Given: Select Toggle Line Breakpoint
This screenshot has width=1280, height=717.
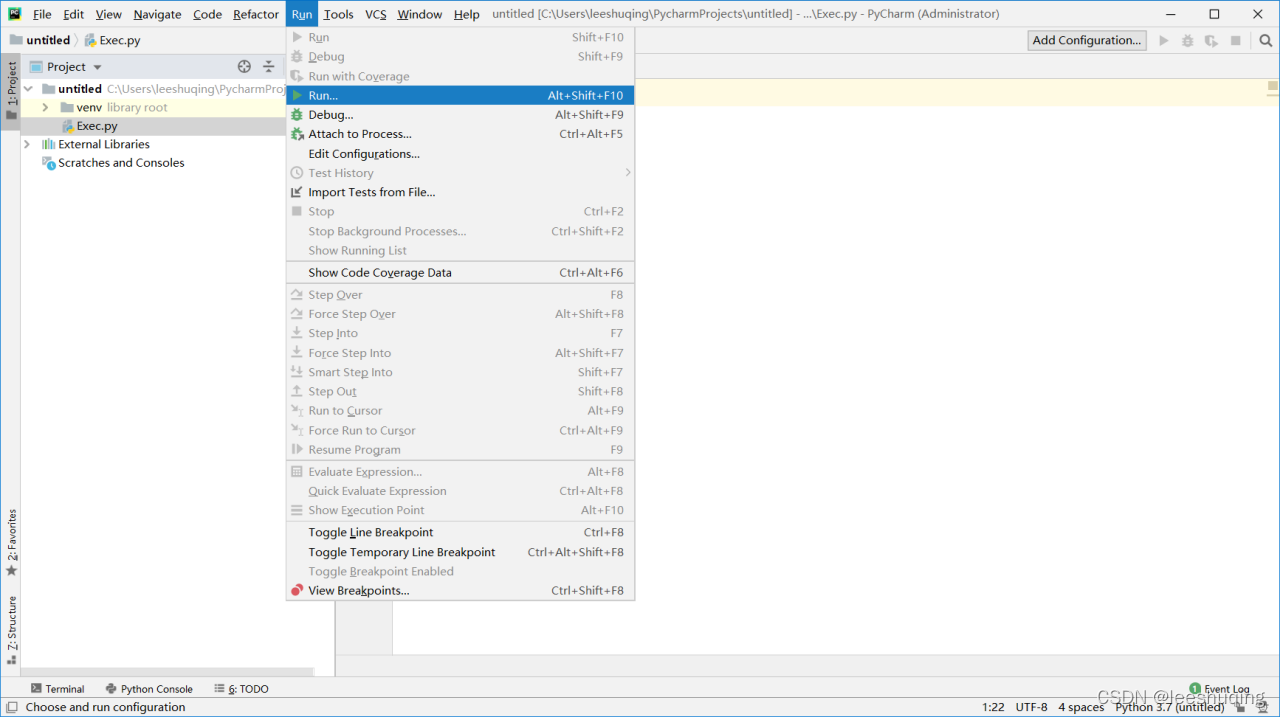Looking at the screenshot, I should 460,532.
